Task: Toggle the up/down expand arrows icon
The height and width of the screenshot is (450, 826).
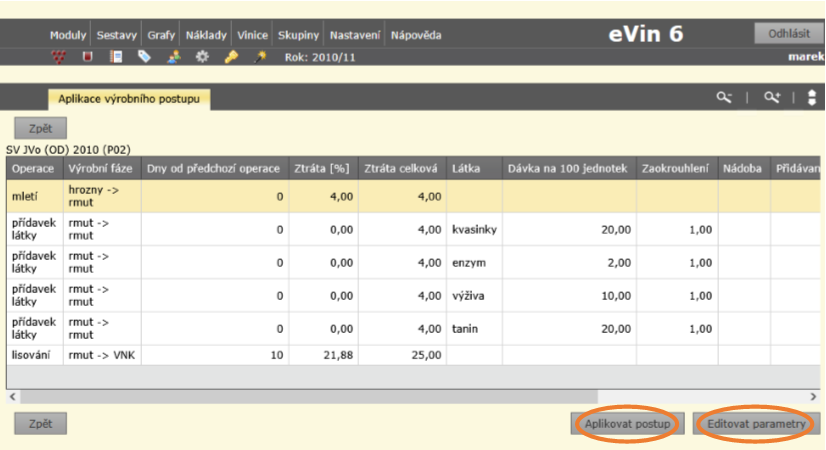Action: pos(812,98)
